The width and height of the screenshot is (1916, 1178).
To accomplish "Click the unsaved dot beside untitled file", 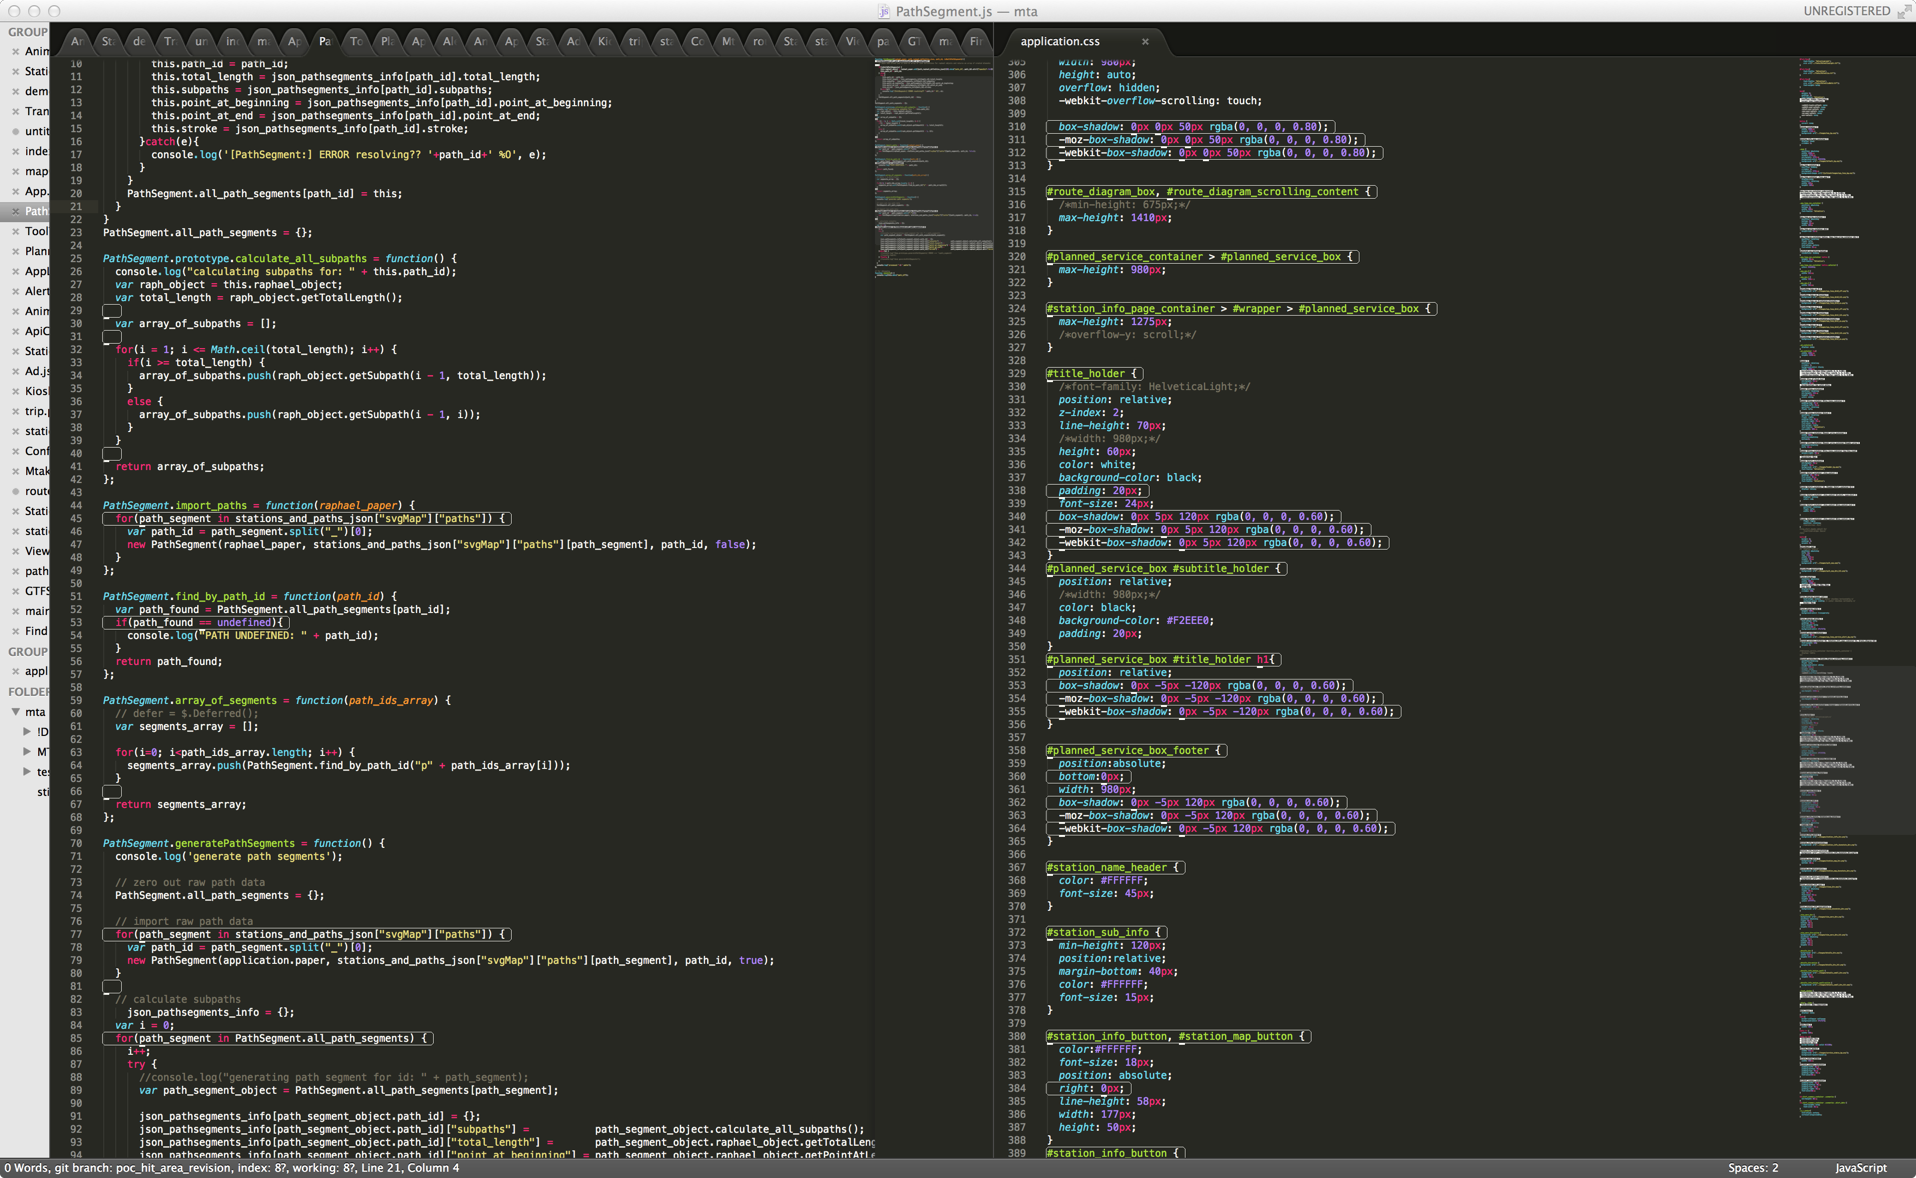I will 15,131.
